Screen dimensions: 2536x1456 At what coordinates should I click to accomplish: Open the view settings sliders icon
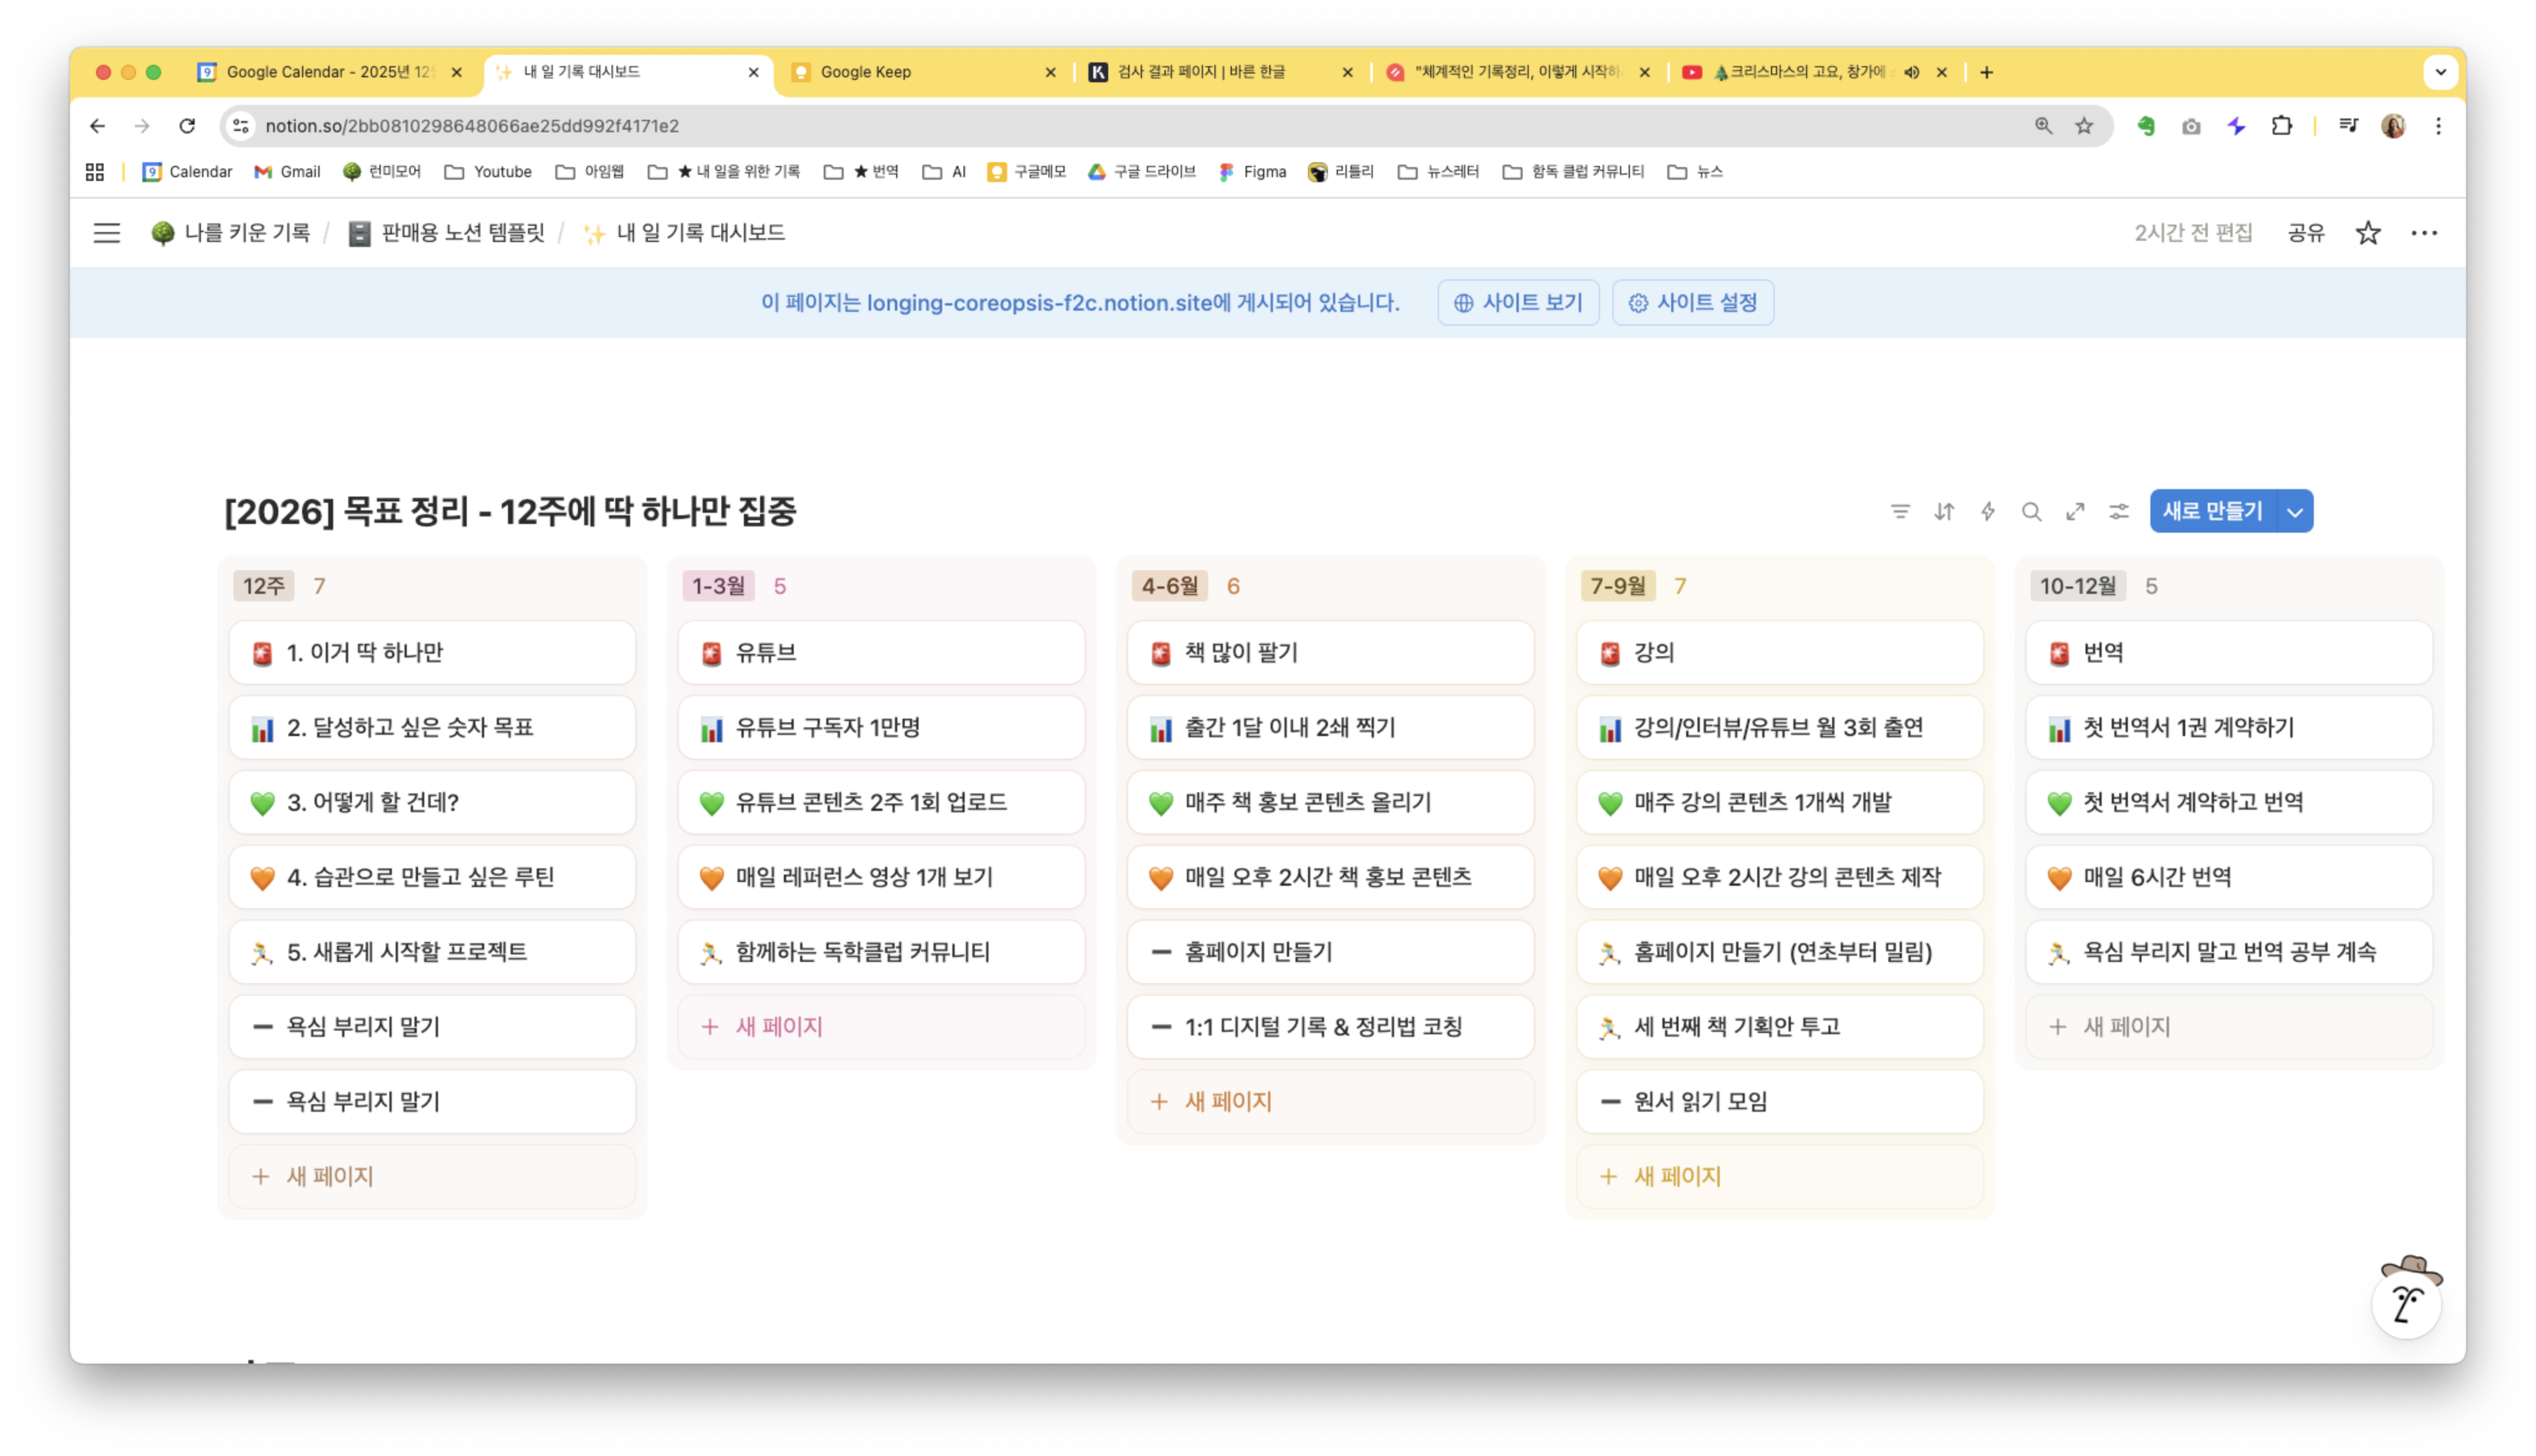(x=2119, y=511)
